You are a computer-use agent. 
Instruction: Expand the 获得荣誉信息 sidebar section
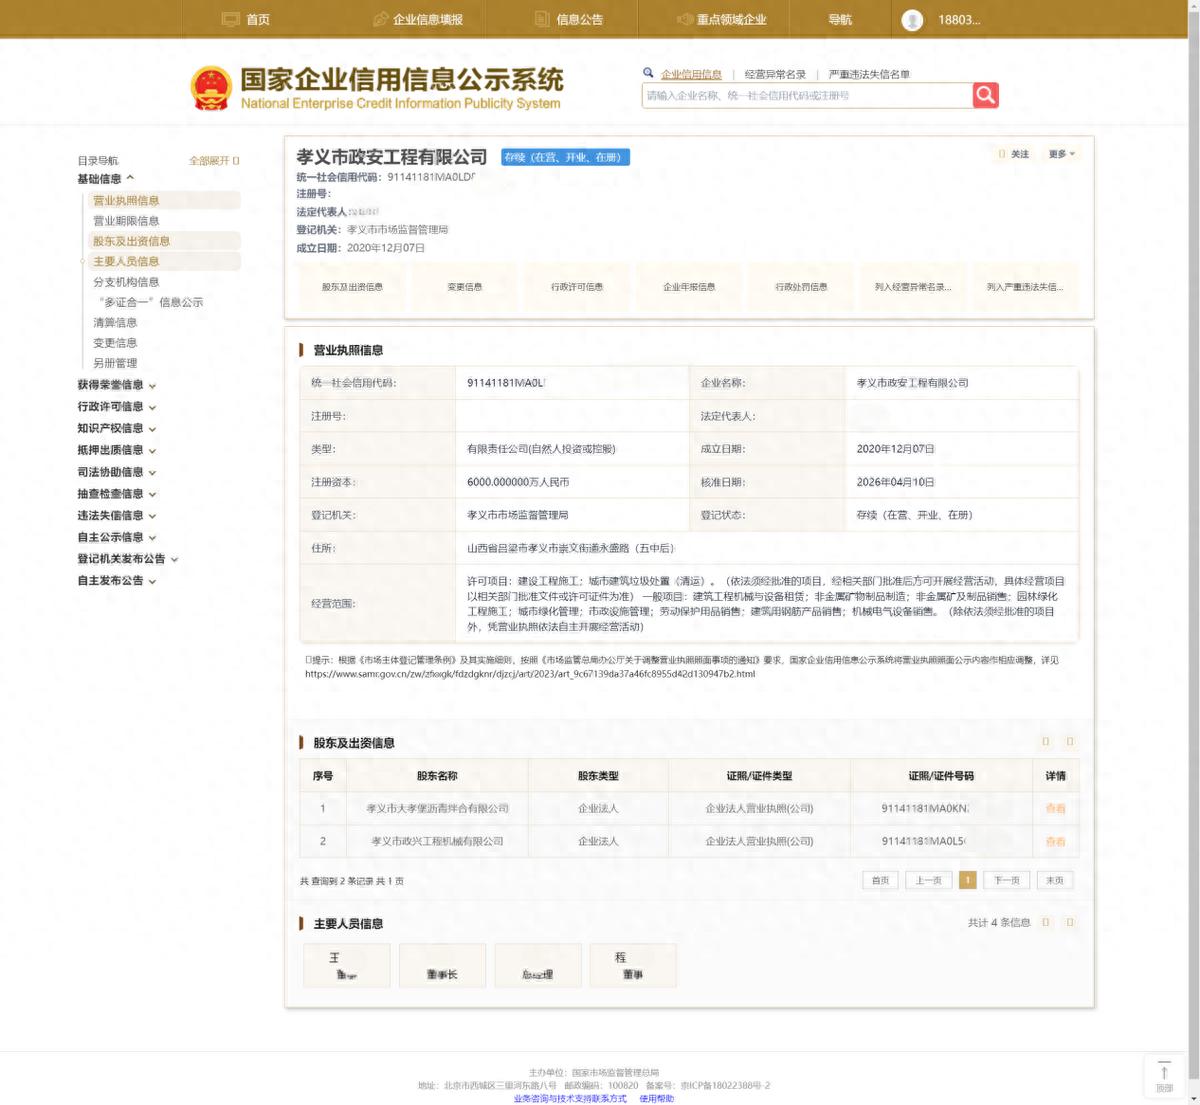[x=116, y=385]
